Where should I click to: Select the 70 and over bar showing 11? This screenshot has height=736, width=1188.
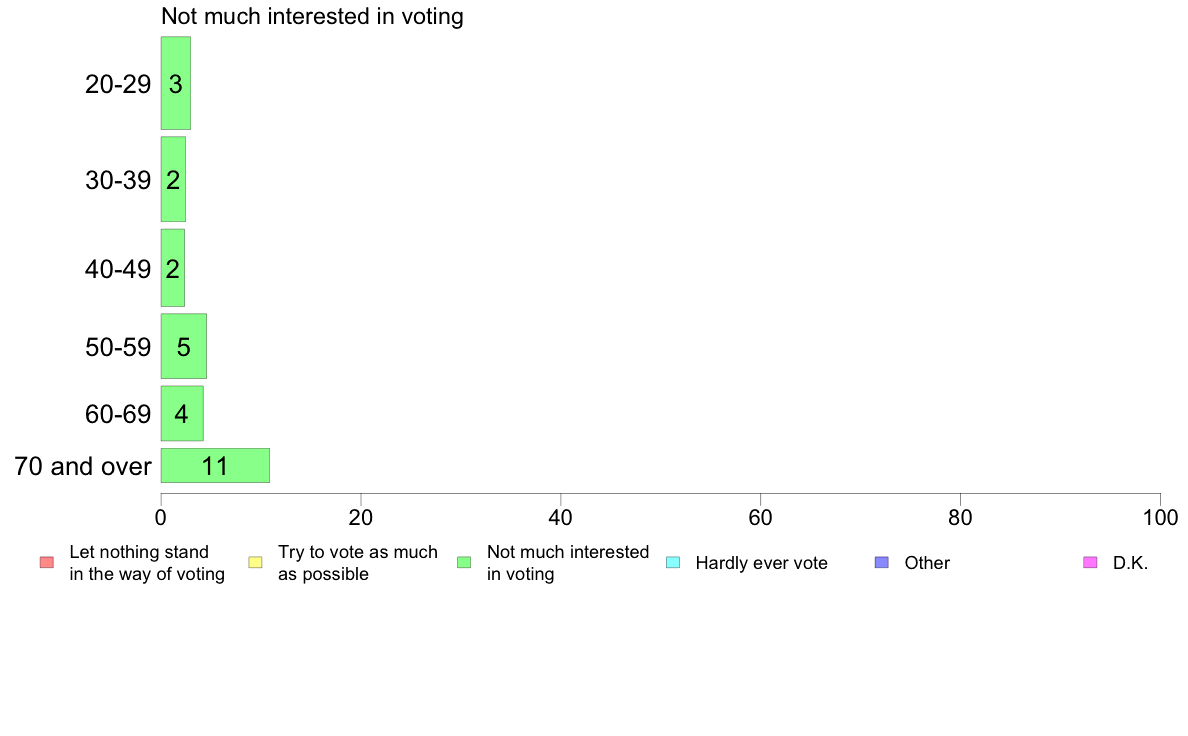215,465
